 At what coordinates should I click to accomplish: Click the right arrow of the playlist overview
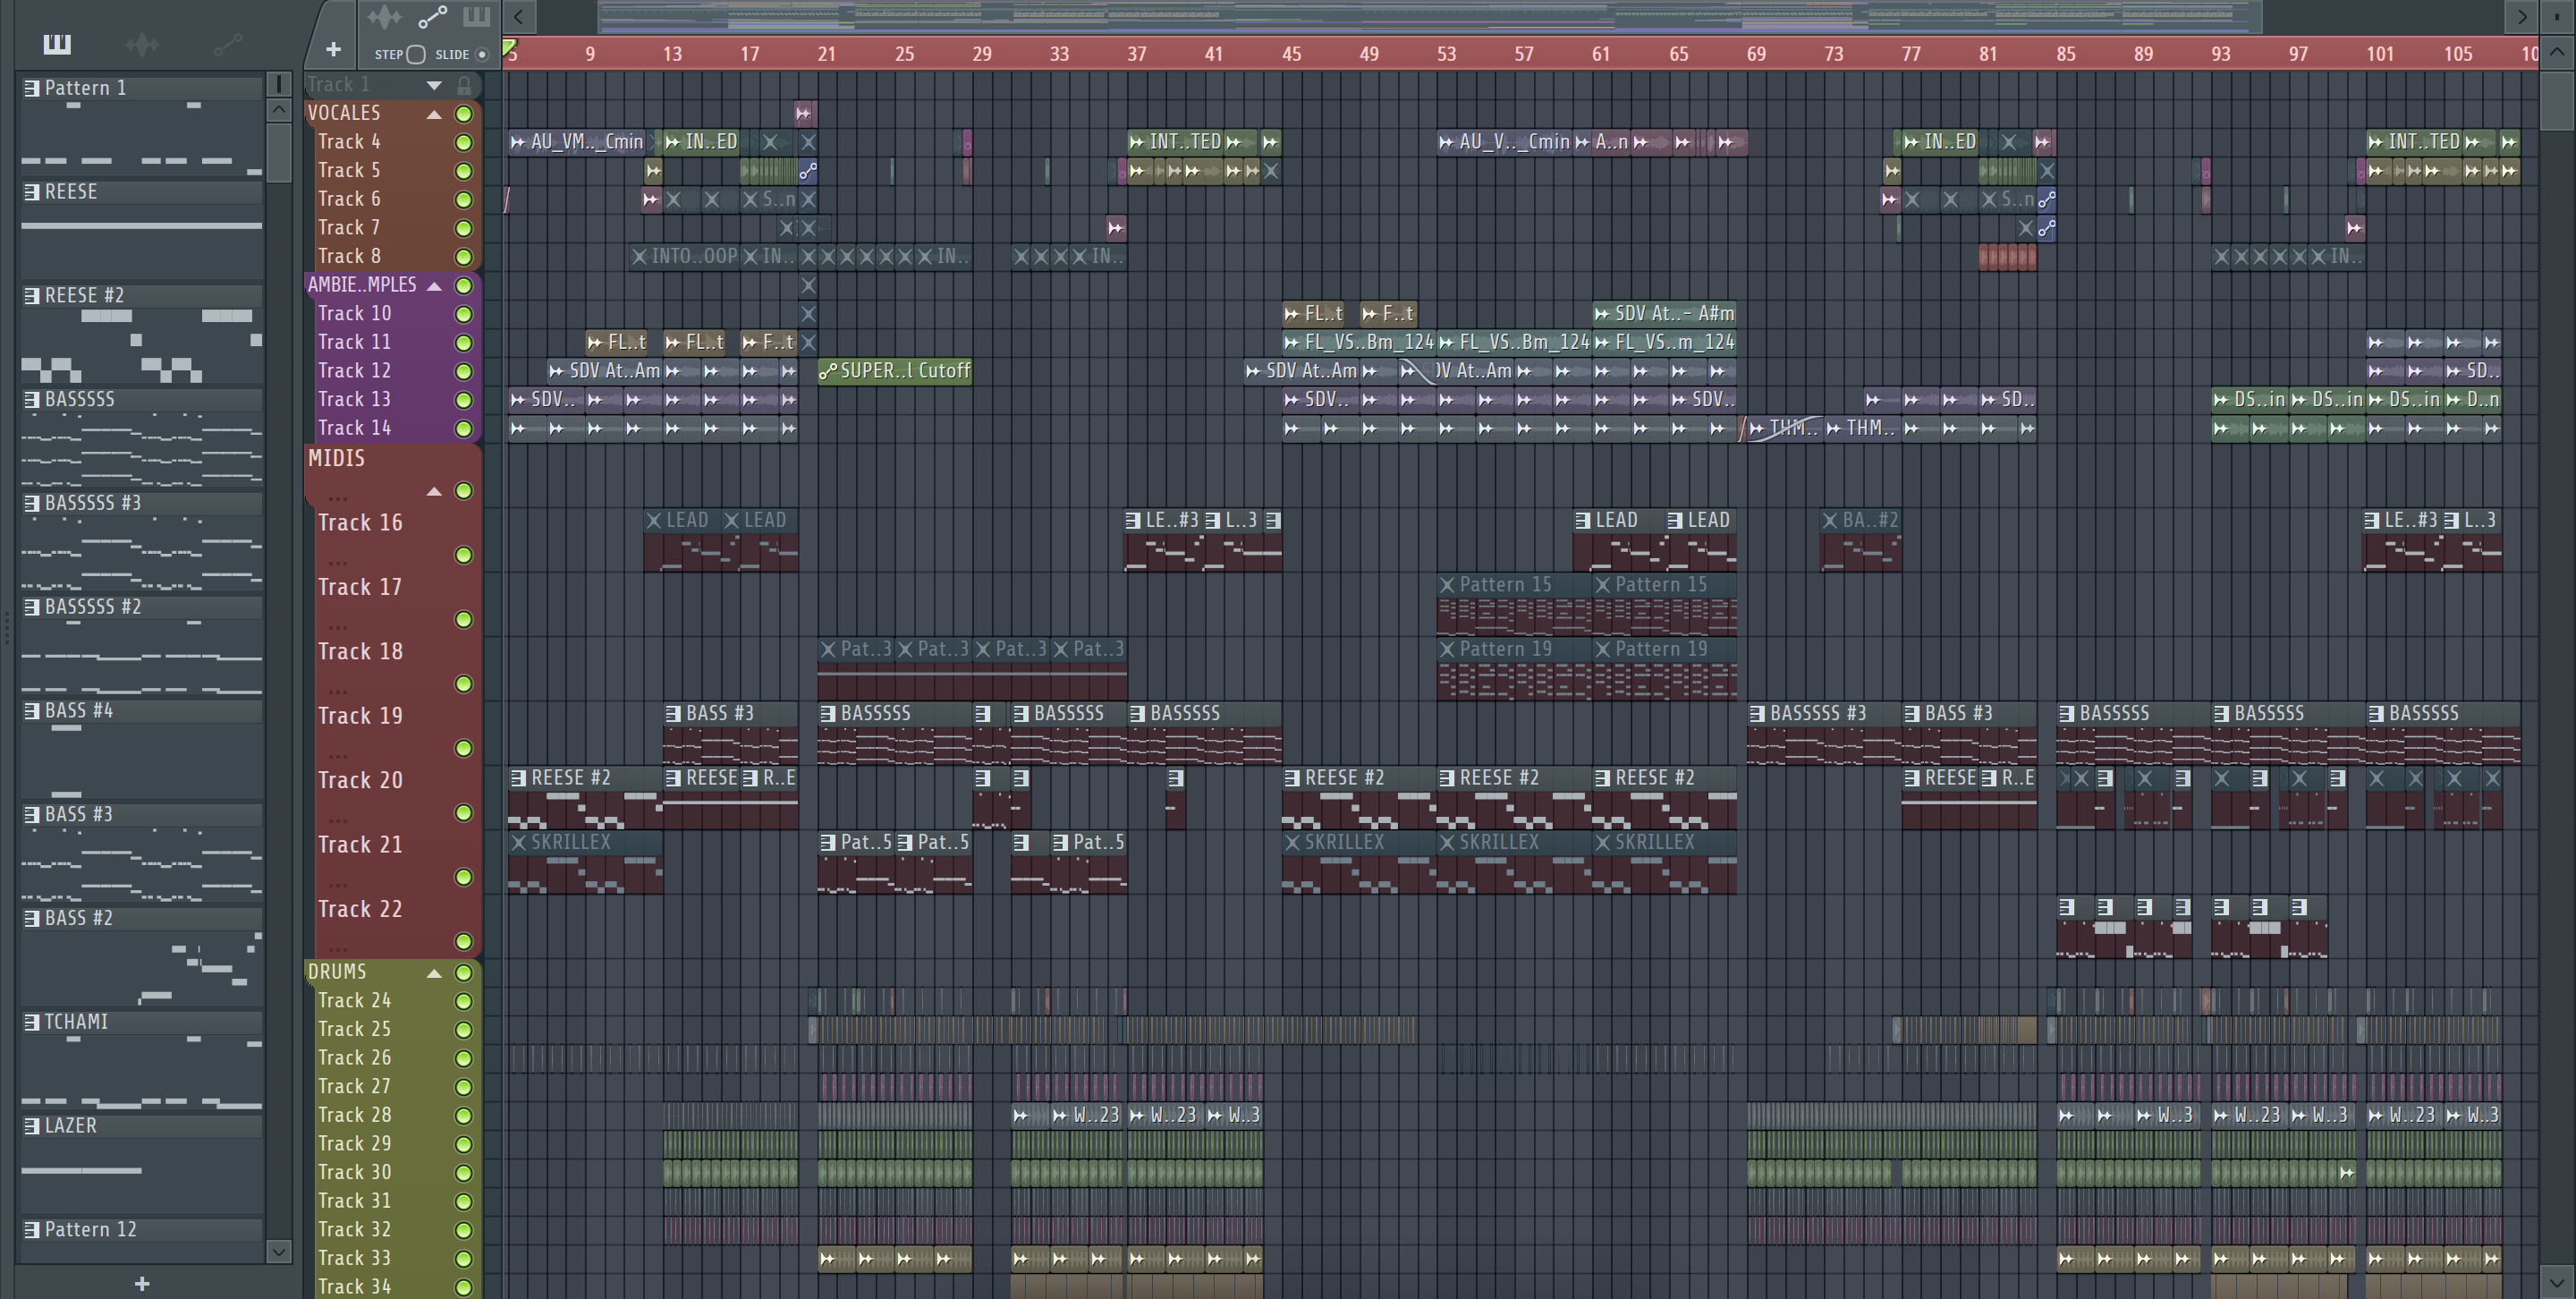pos(2522,16)
